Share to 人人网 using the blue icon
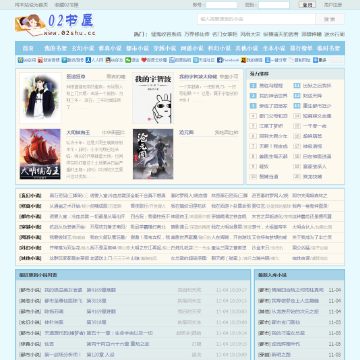360x360 pixels. click(x=88, y=60)
